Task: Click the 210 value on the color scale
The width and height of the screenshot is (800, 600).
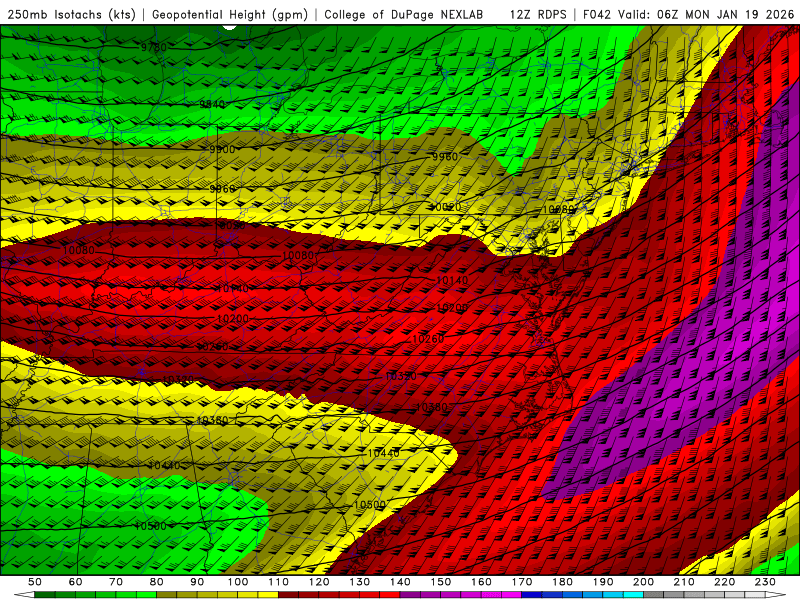Action: 684,582
